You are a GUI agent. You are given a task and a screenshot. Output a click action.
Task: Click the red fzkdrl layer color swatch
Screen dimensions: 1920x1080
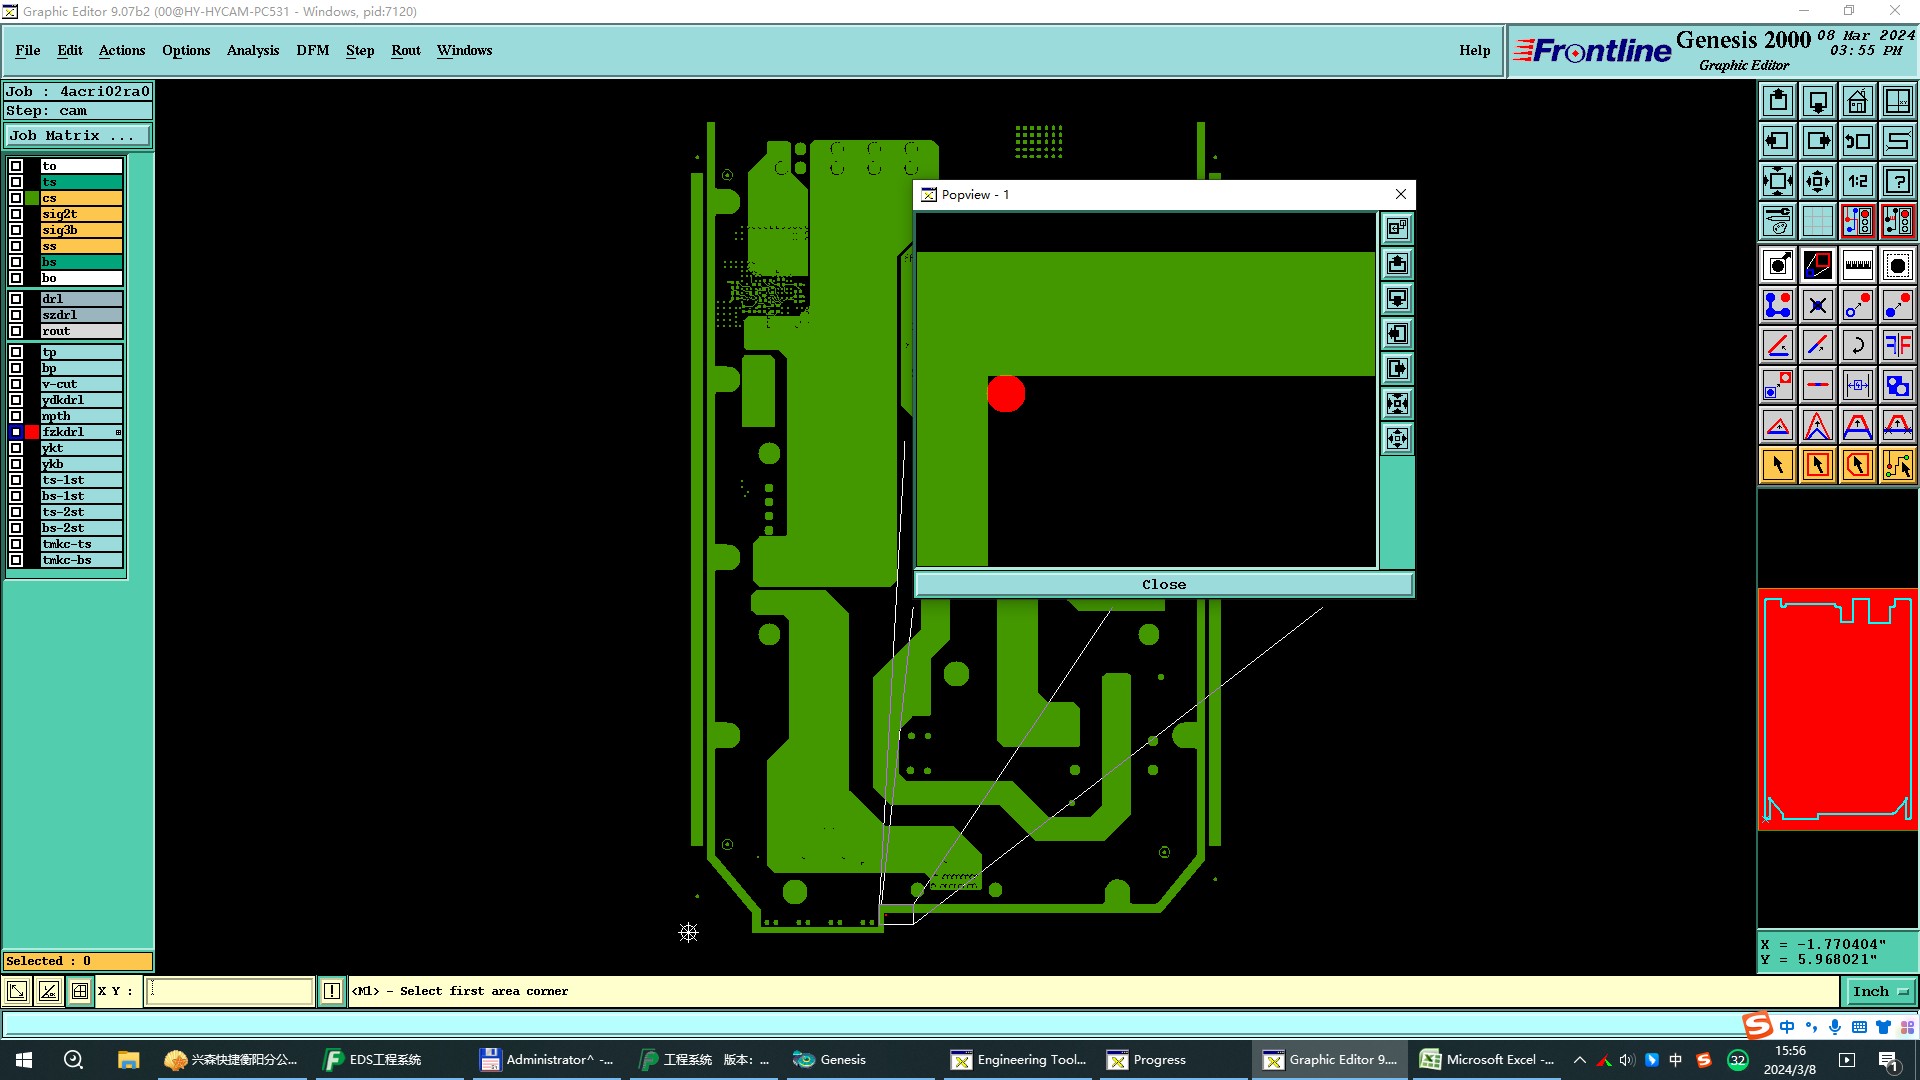click(x=32, y=432)
